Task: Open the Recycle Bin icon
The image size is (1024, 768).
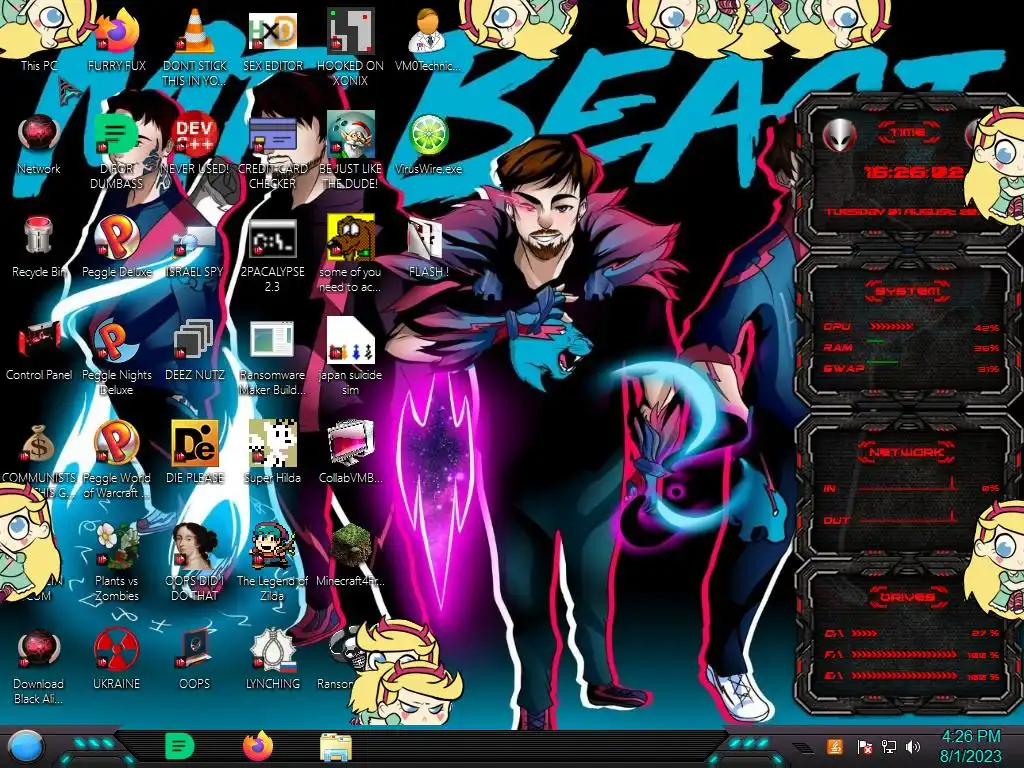Action: 39,247
